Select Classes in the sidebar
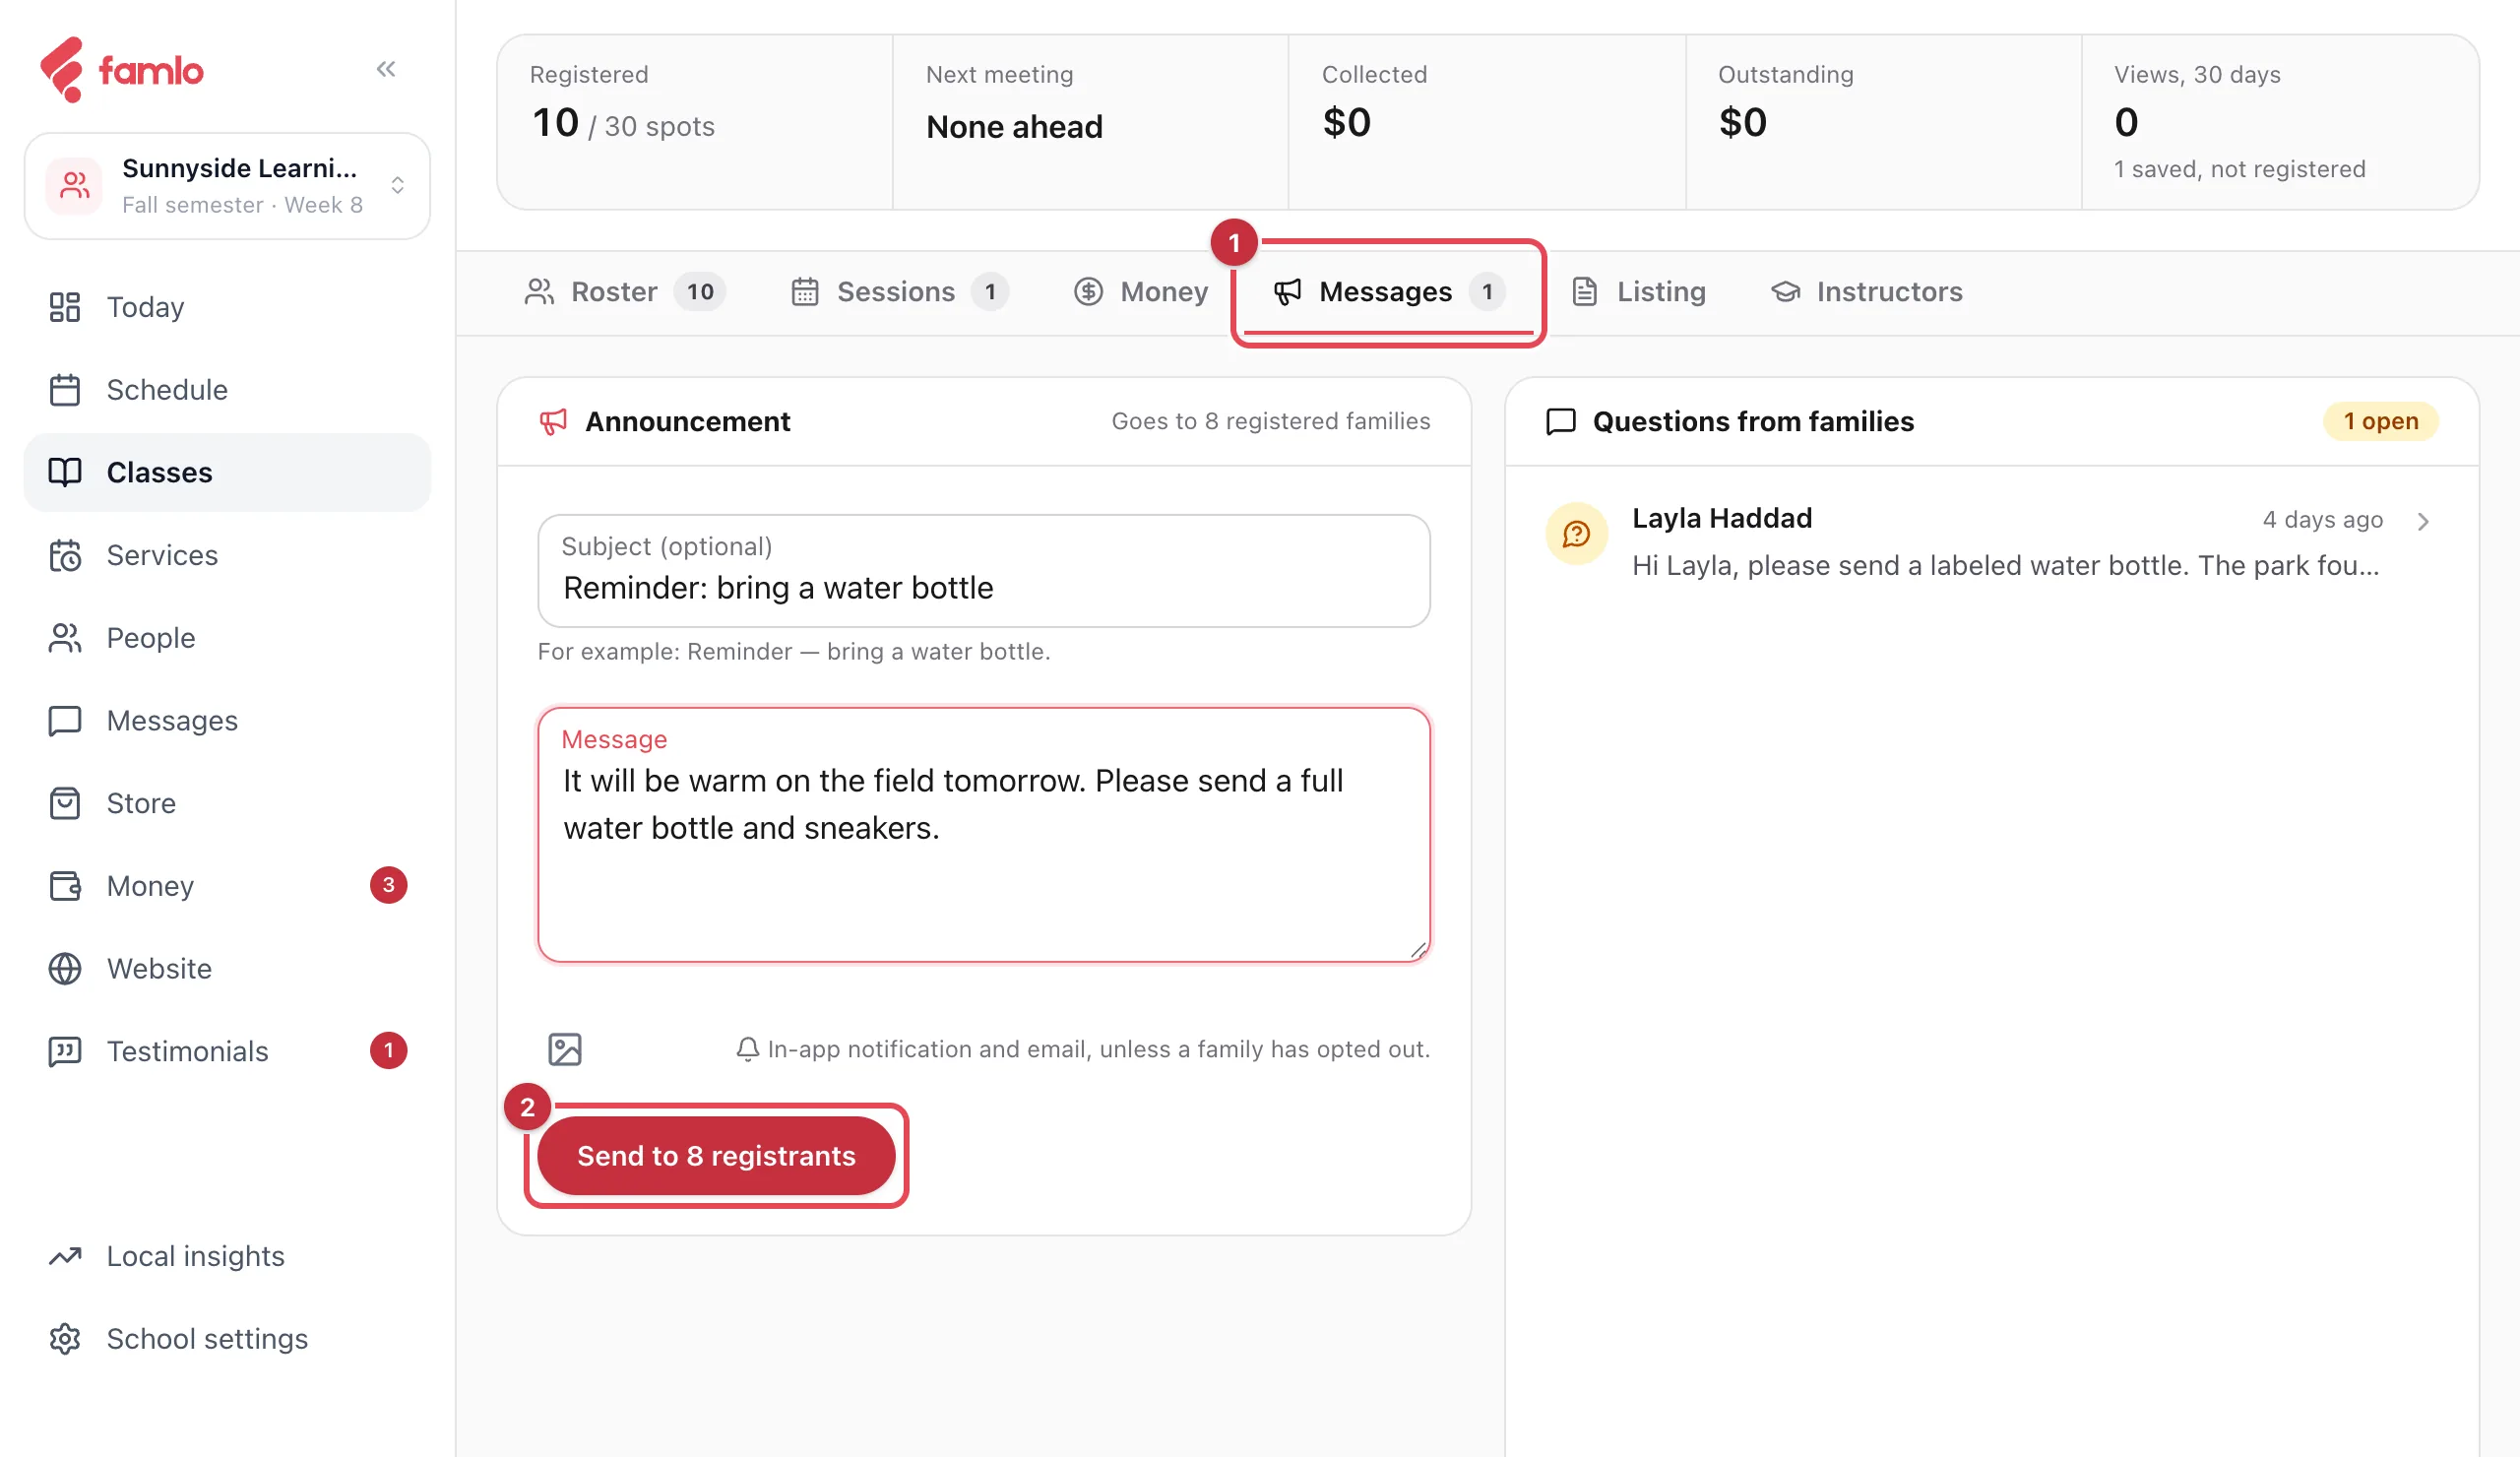The height and width of the screenshot is (1457, 2520). tap(227, 472)
